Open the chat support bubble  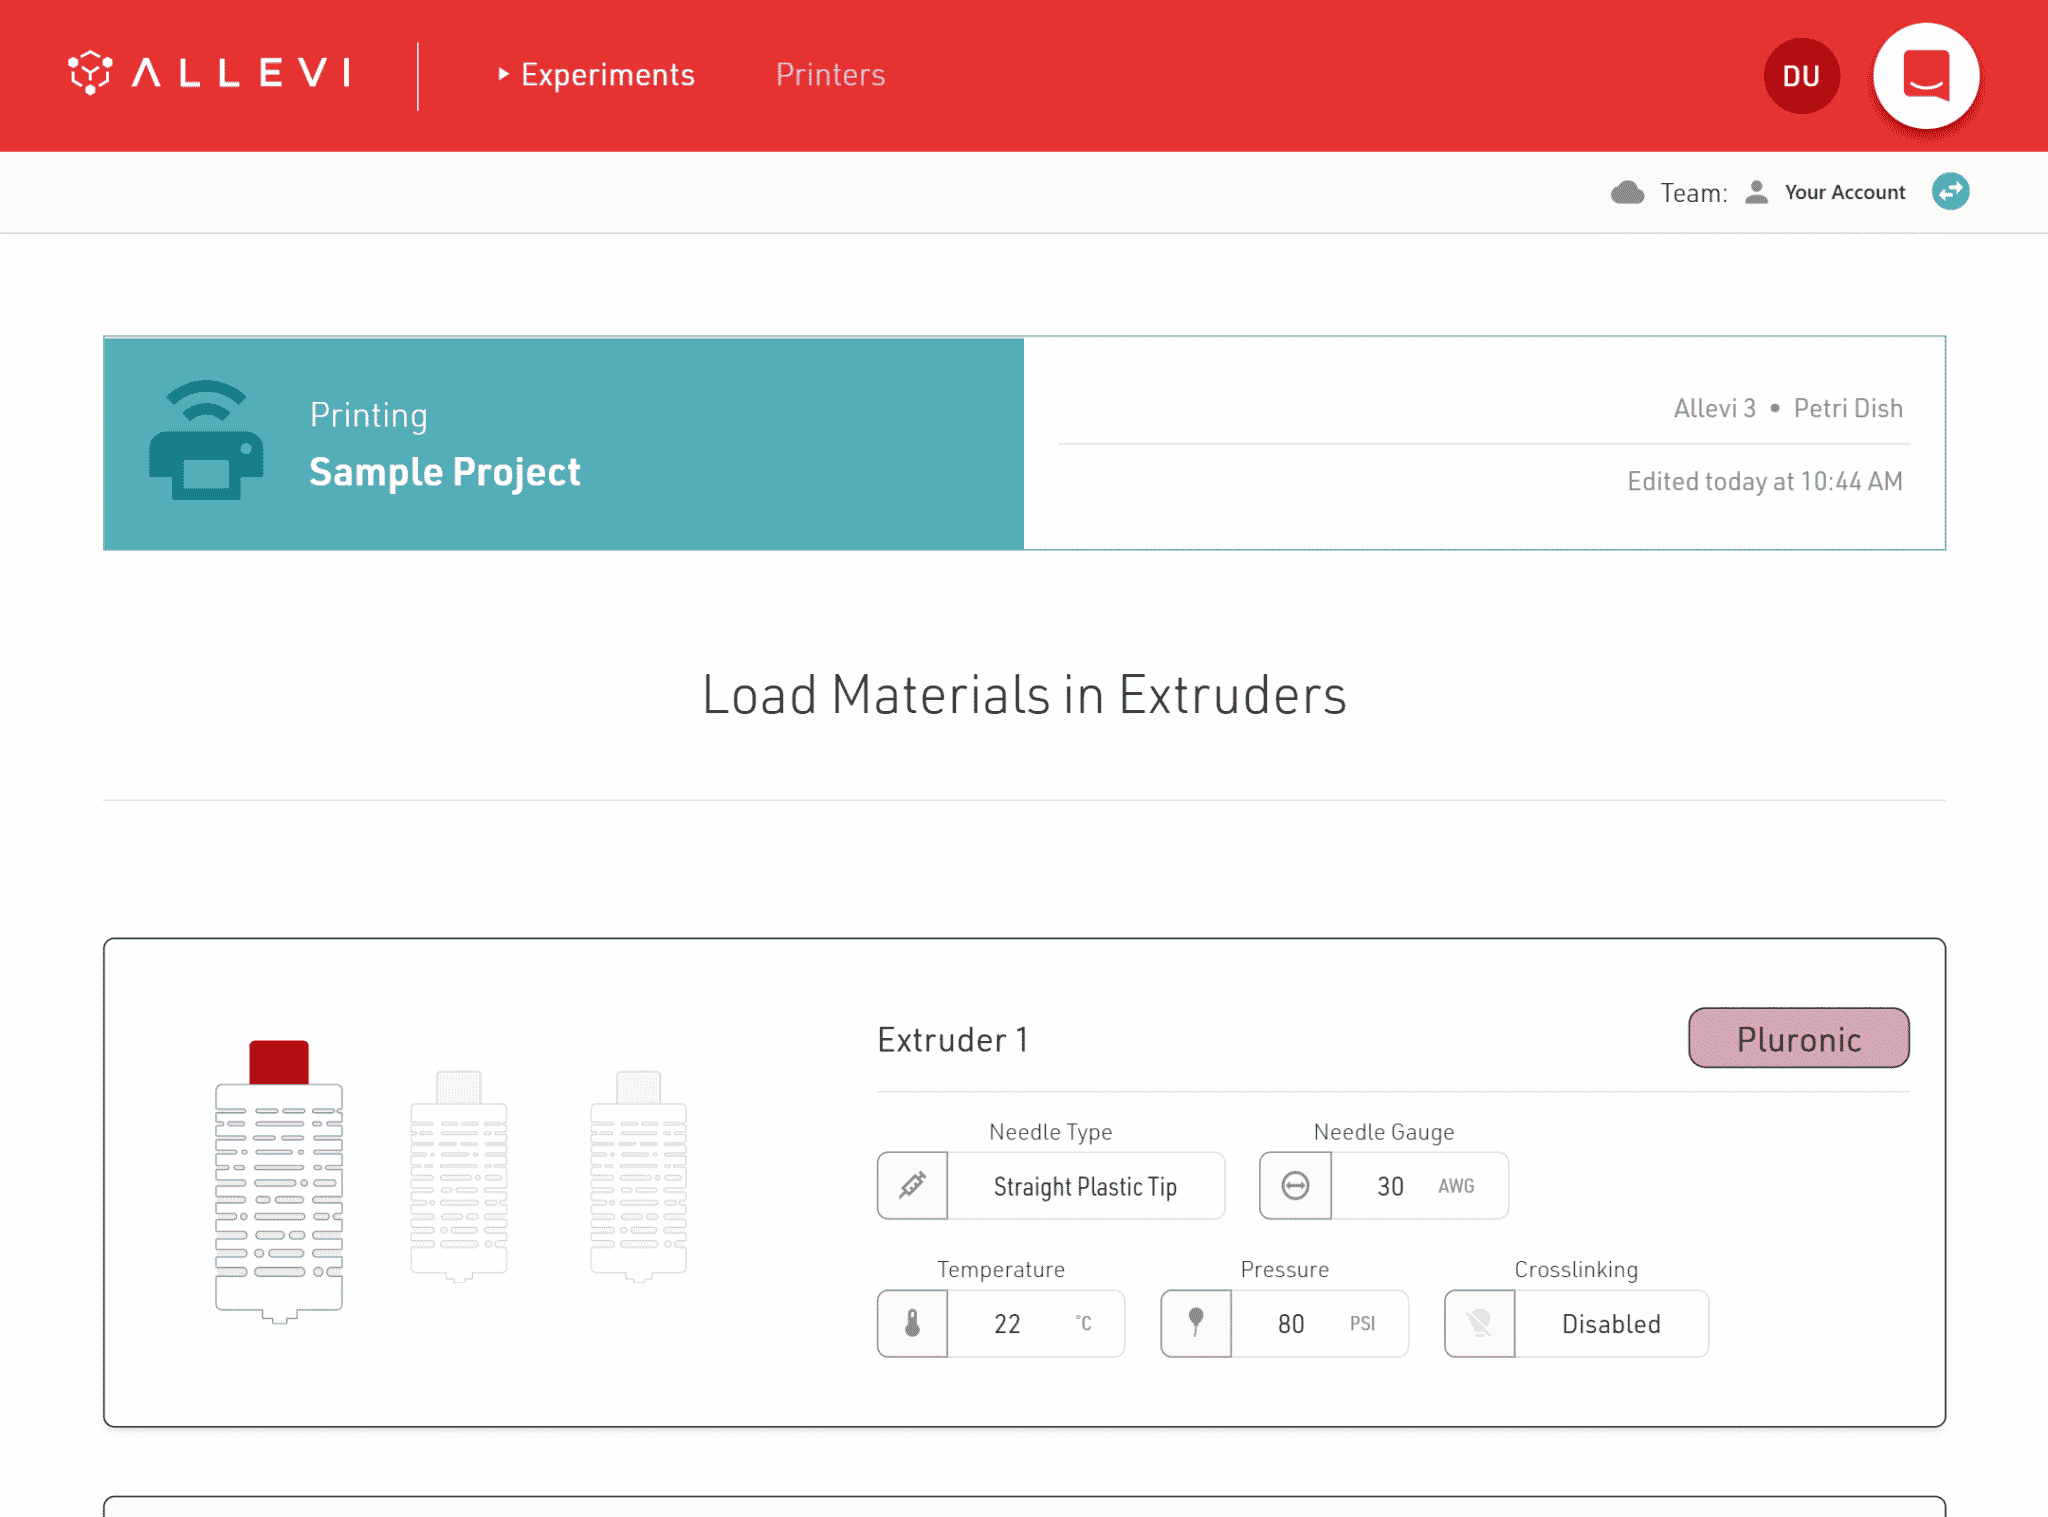[x=1926, y=76]
